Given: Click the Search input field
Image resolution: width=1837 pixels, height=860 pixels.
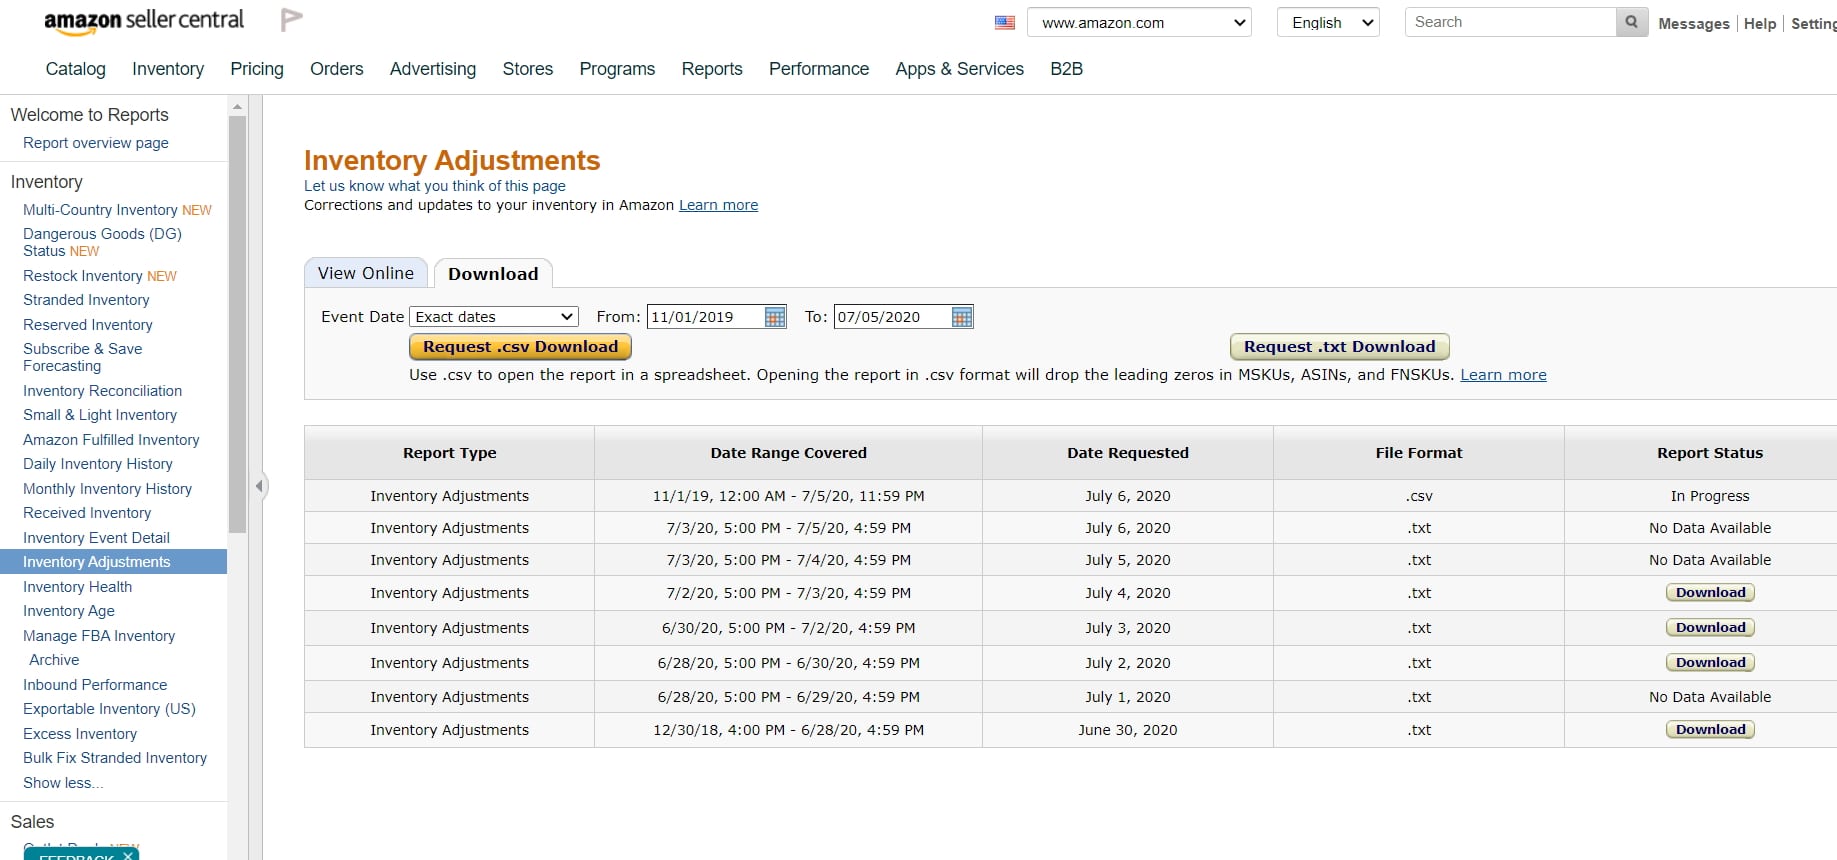Looking at the screenshot, I should pyautogui.click(x=1509, y=22).
